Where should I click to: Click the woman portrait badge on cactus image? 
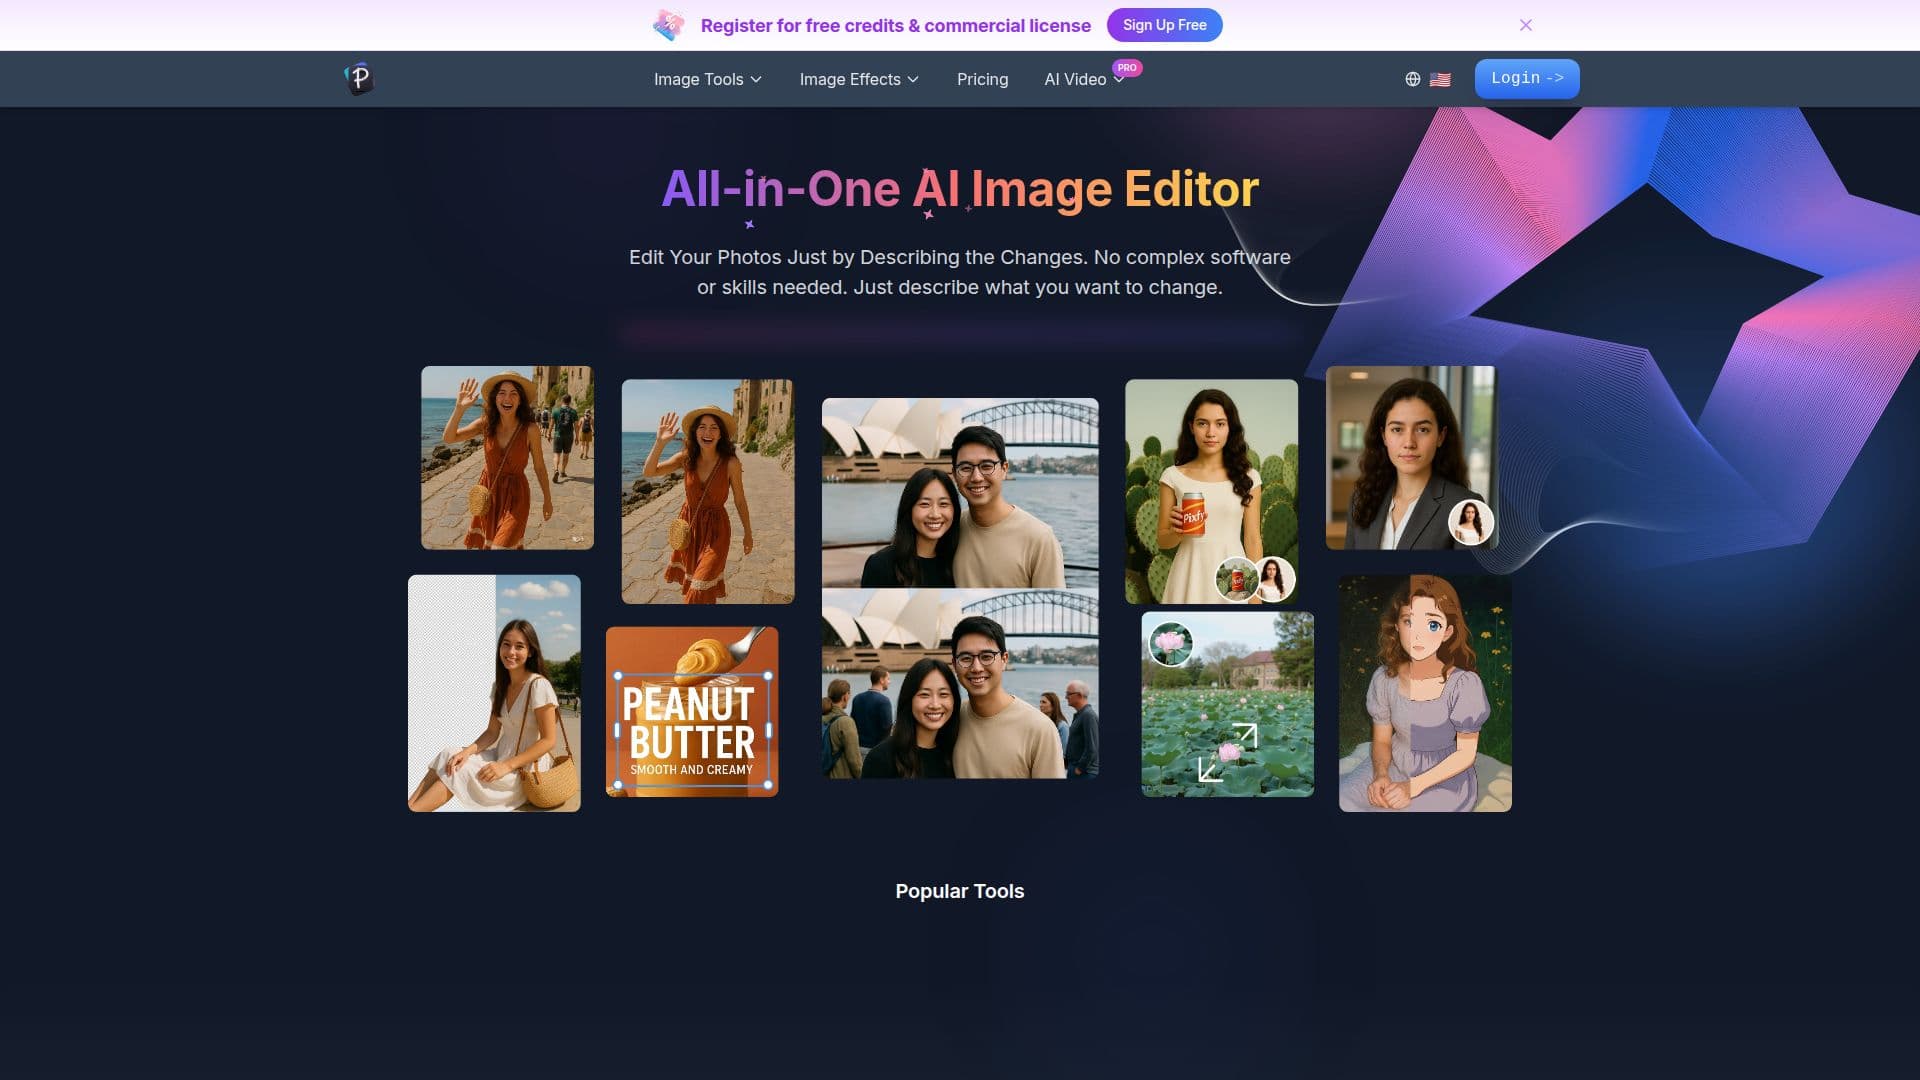[x=1273, y=578]
